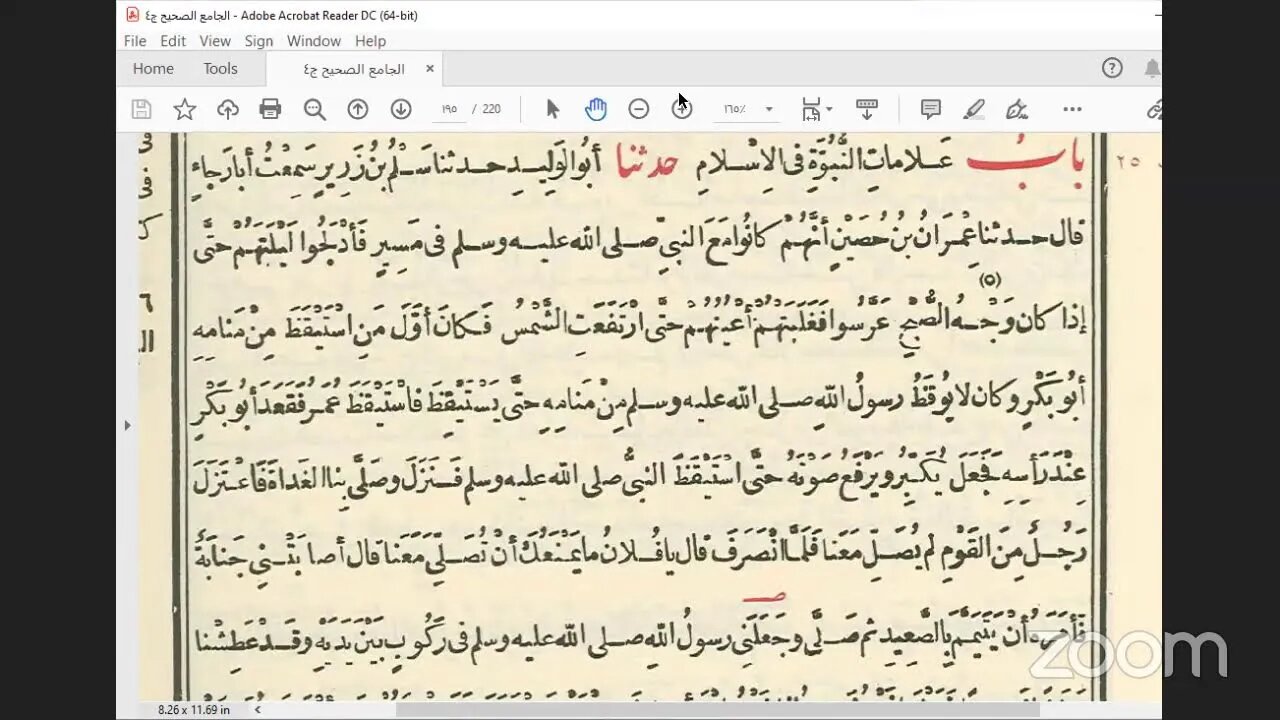Minimize the Acrobat Reader window

point(1157,15)
